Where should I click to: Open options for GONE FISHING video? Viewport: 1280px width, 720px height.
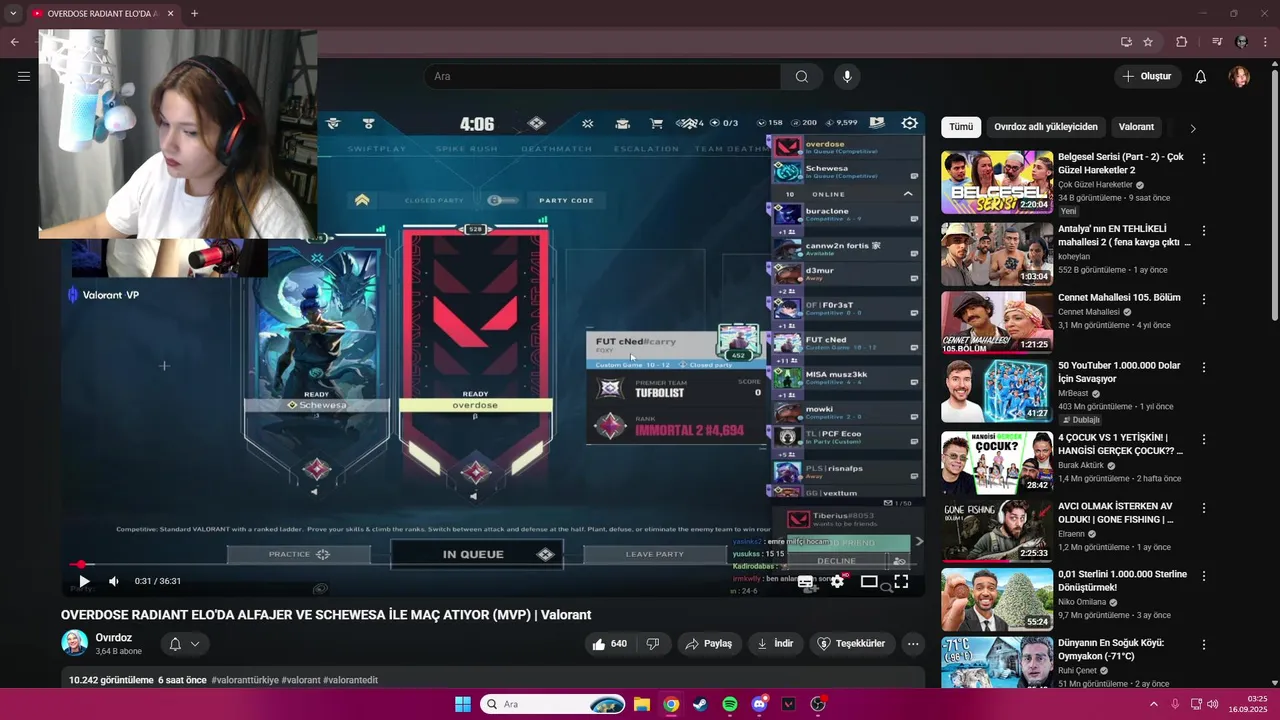point(1204,507)
